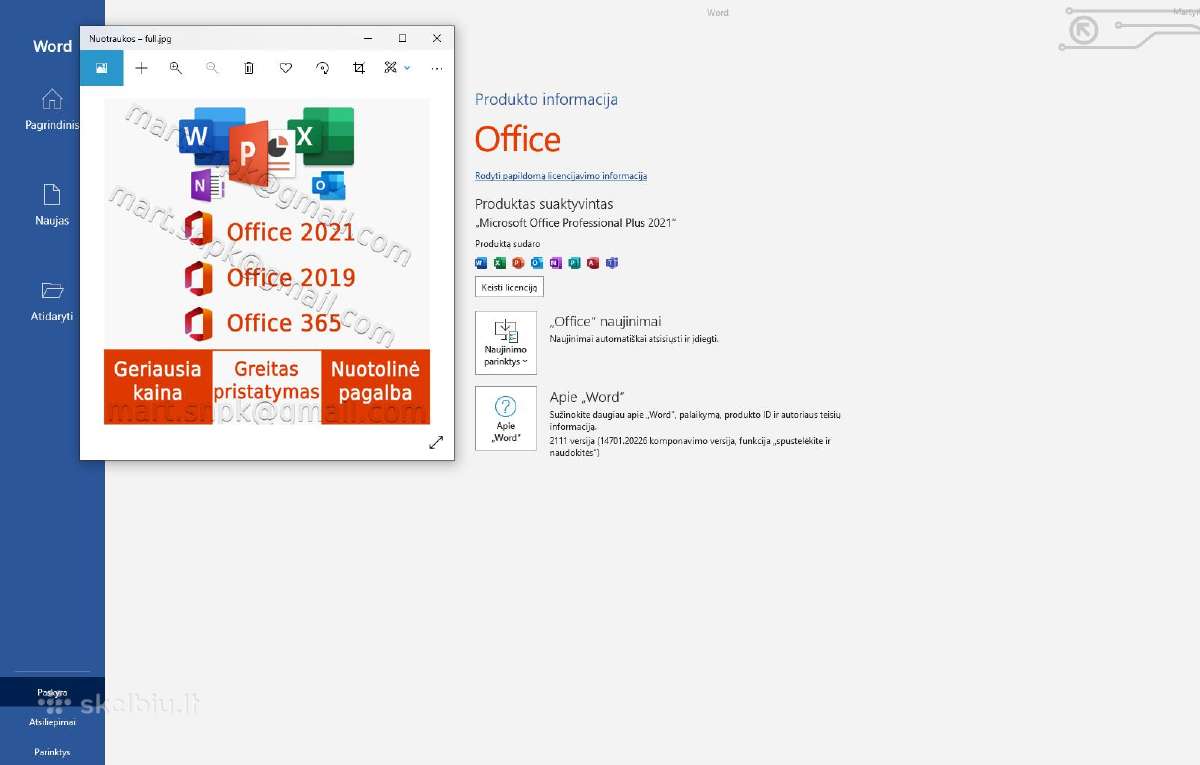Maximize the Nuotraukos photo window
The width and height of the screenshot is (1200, 765).
click(402, 38)
